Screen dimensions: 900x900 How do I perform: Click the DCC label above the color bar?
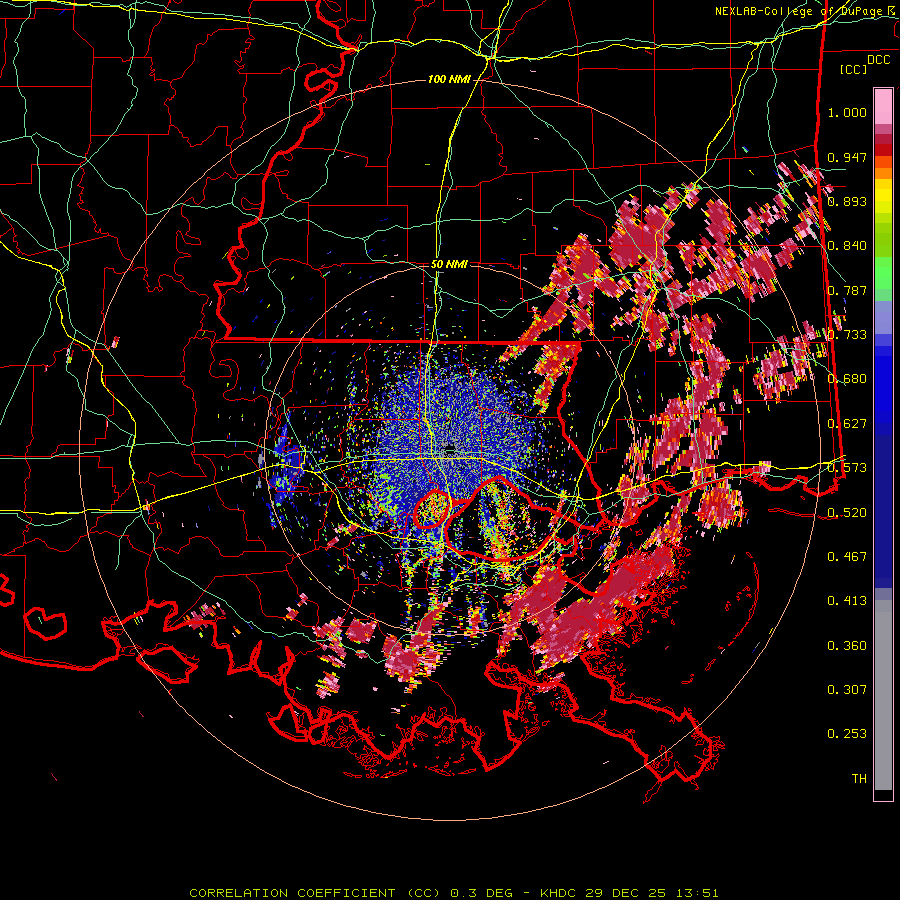click(879, 60)
